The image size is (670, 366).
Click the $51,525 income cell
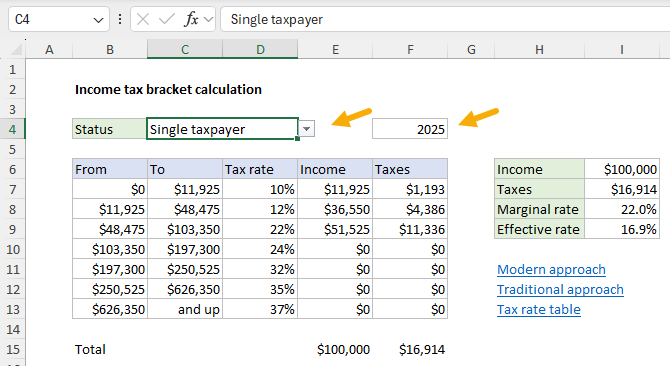pyautogui.click(x=335, y=229)
